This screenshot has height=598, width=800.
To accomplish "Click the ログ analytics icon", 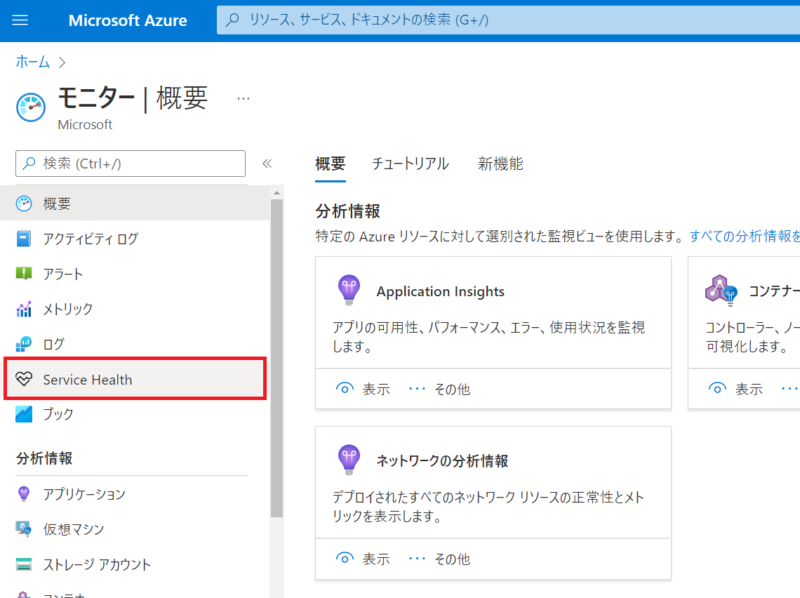I will pos(23,344).
